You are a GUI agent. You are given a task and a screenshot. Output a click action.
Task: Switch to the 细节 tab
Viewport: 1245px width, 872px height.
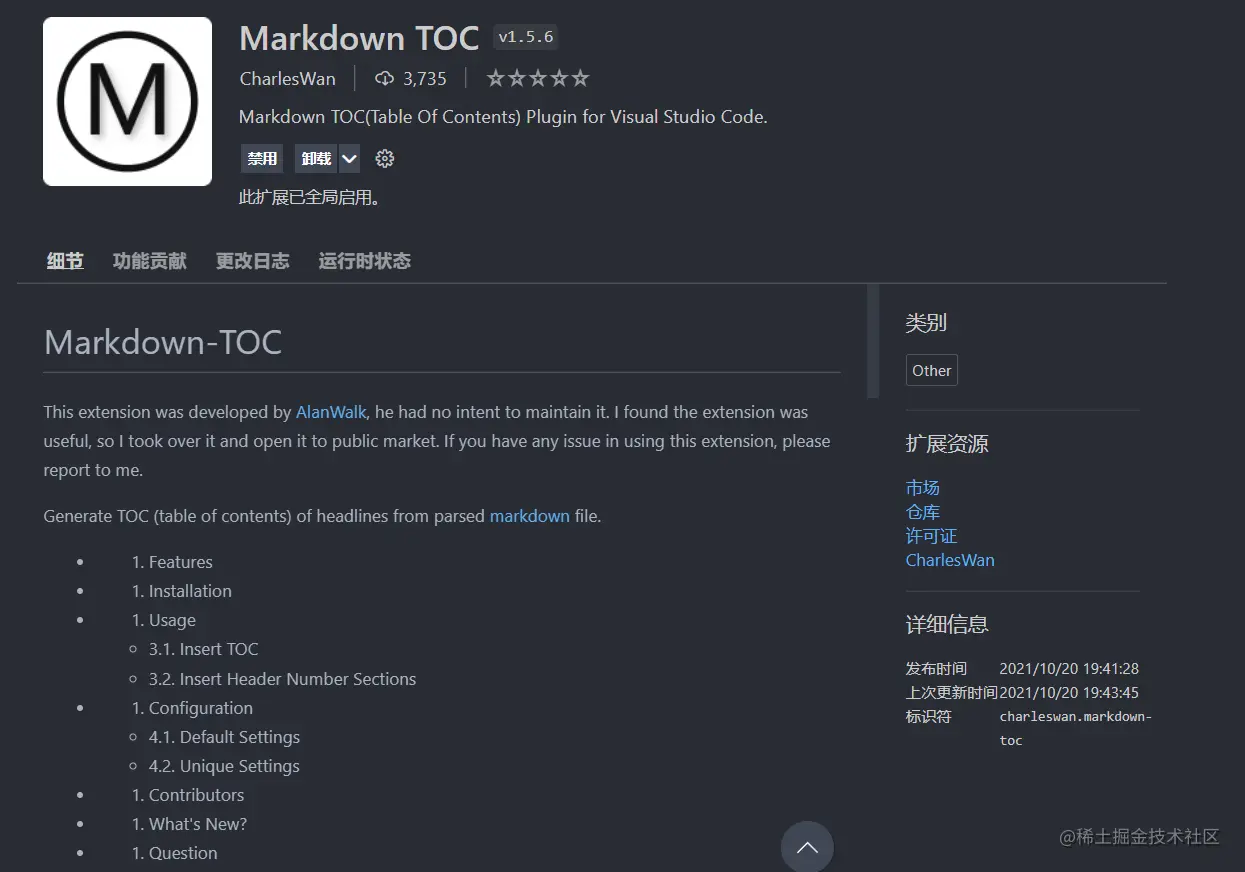[65, 261]
